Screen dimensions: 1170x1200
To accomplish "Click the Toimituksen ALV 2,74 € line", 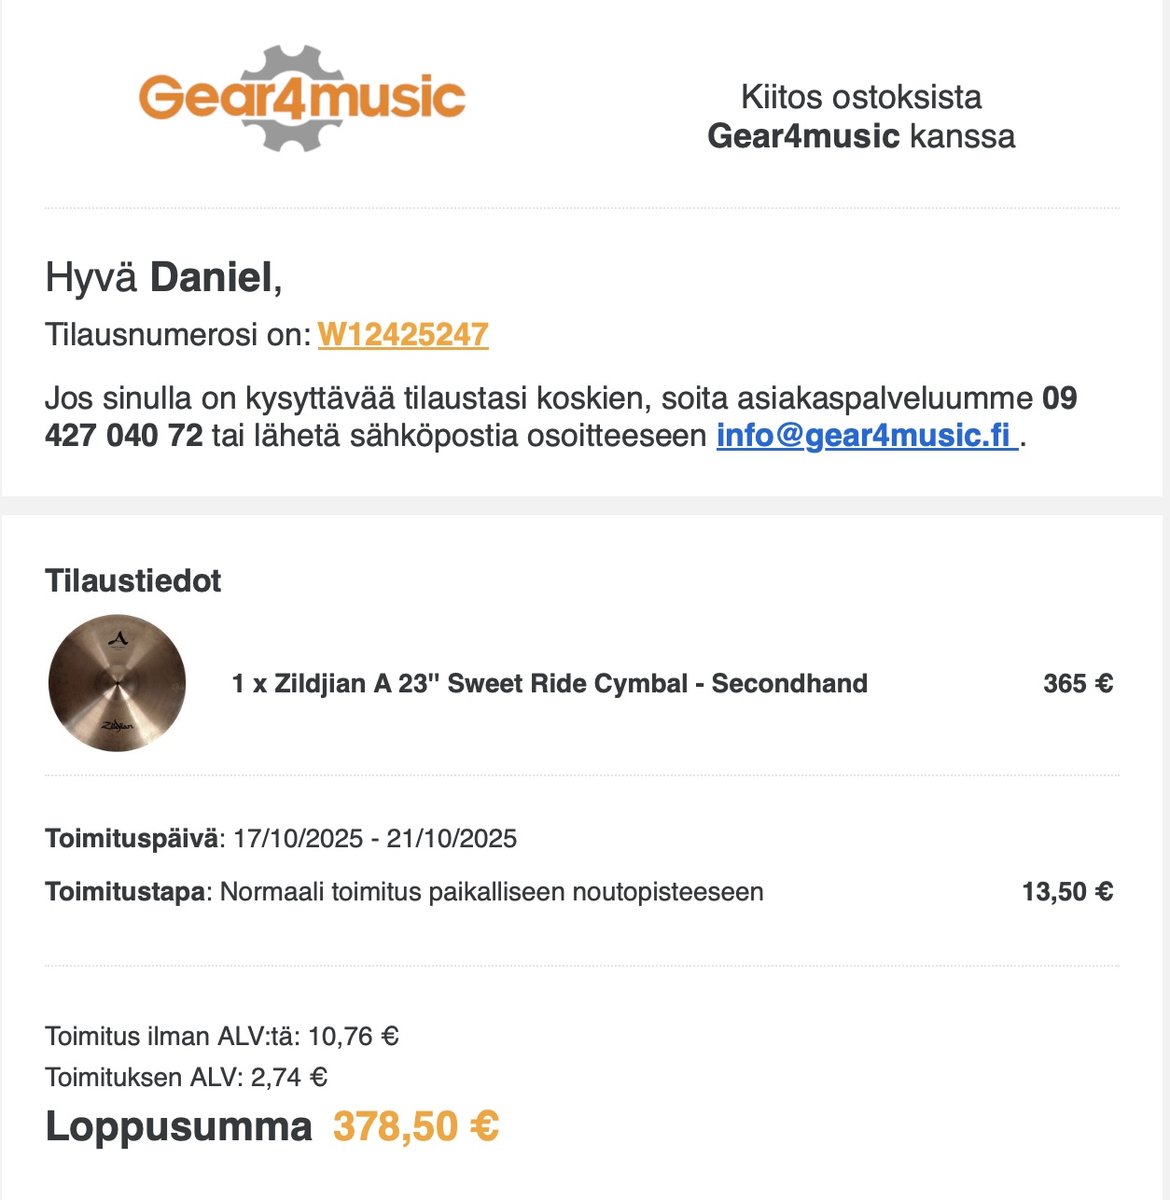I will [186, 1077].
